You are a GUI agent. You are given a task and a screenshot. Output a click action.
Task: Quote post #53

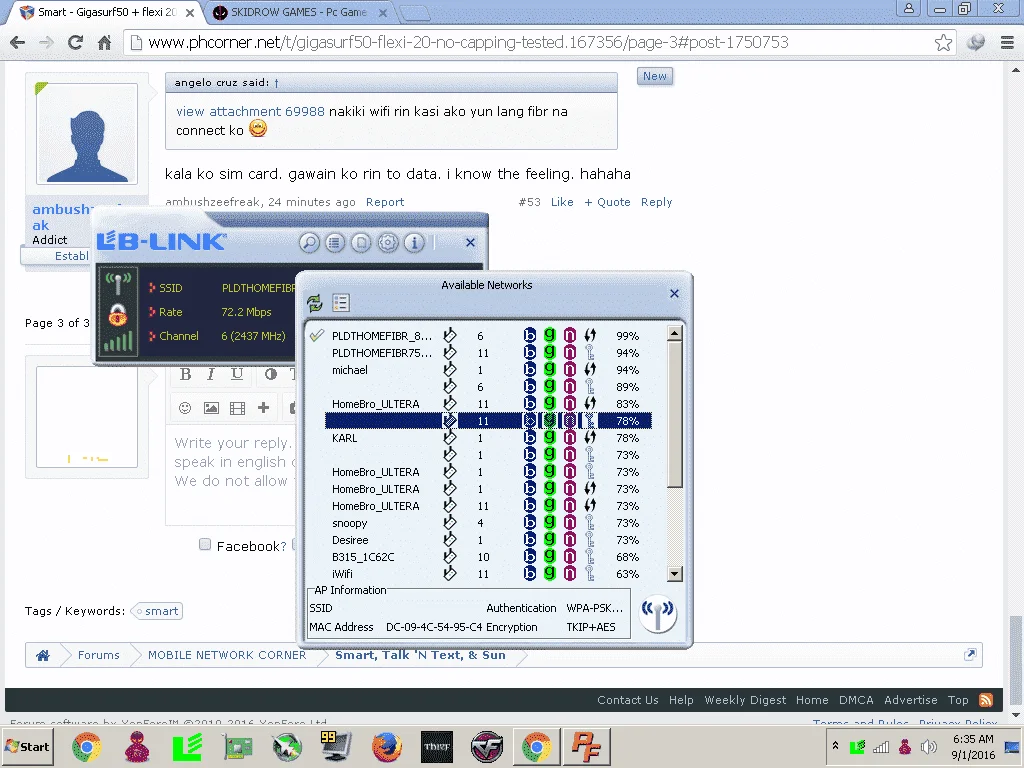[x=607, y=202]
